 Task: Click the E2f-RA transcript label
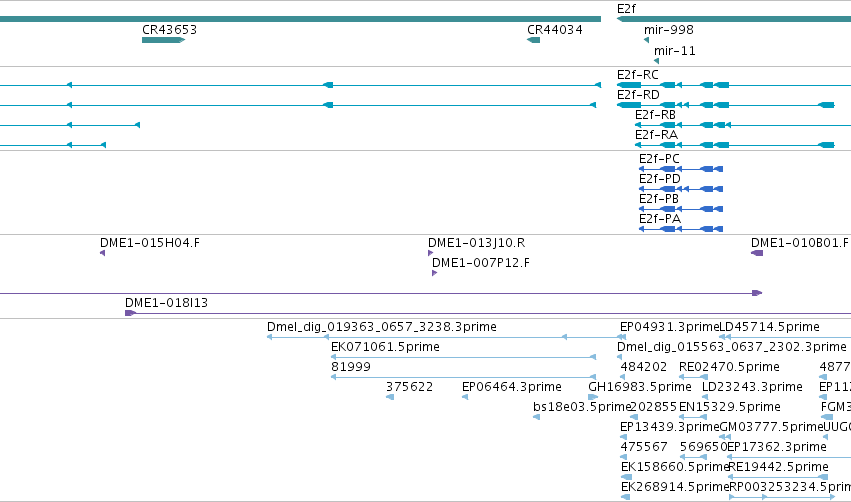tap(656, 135)
